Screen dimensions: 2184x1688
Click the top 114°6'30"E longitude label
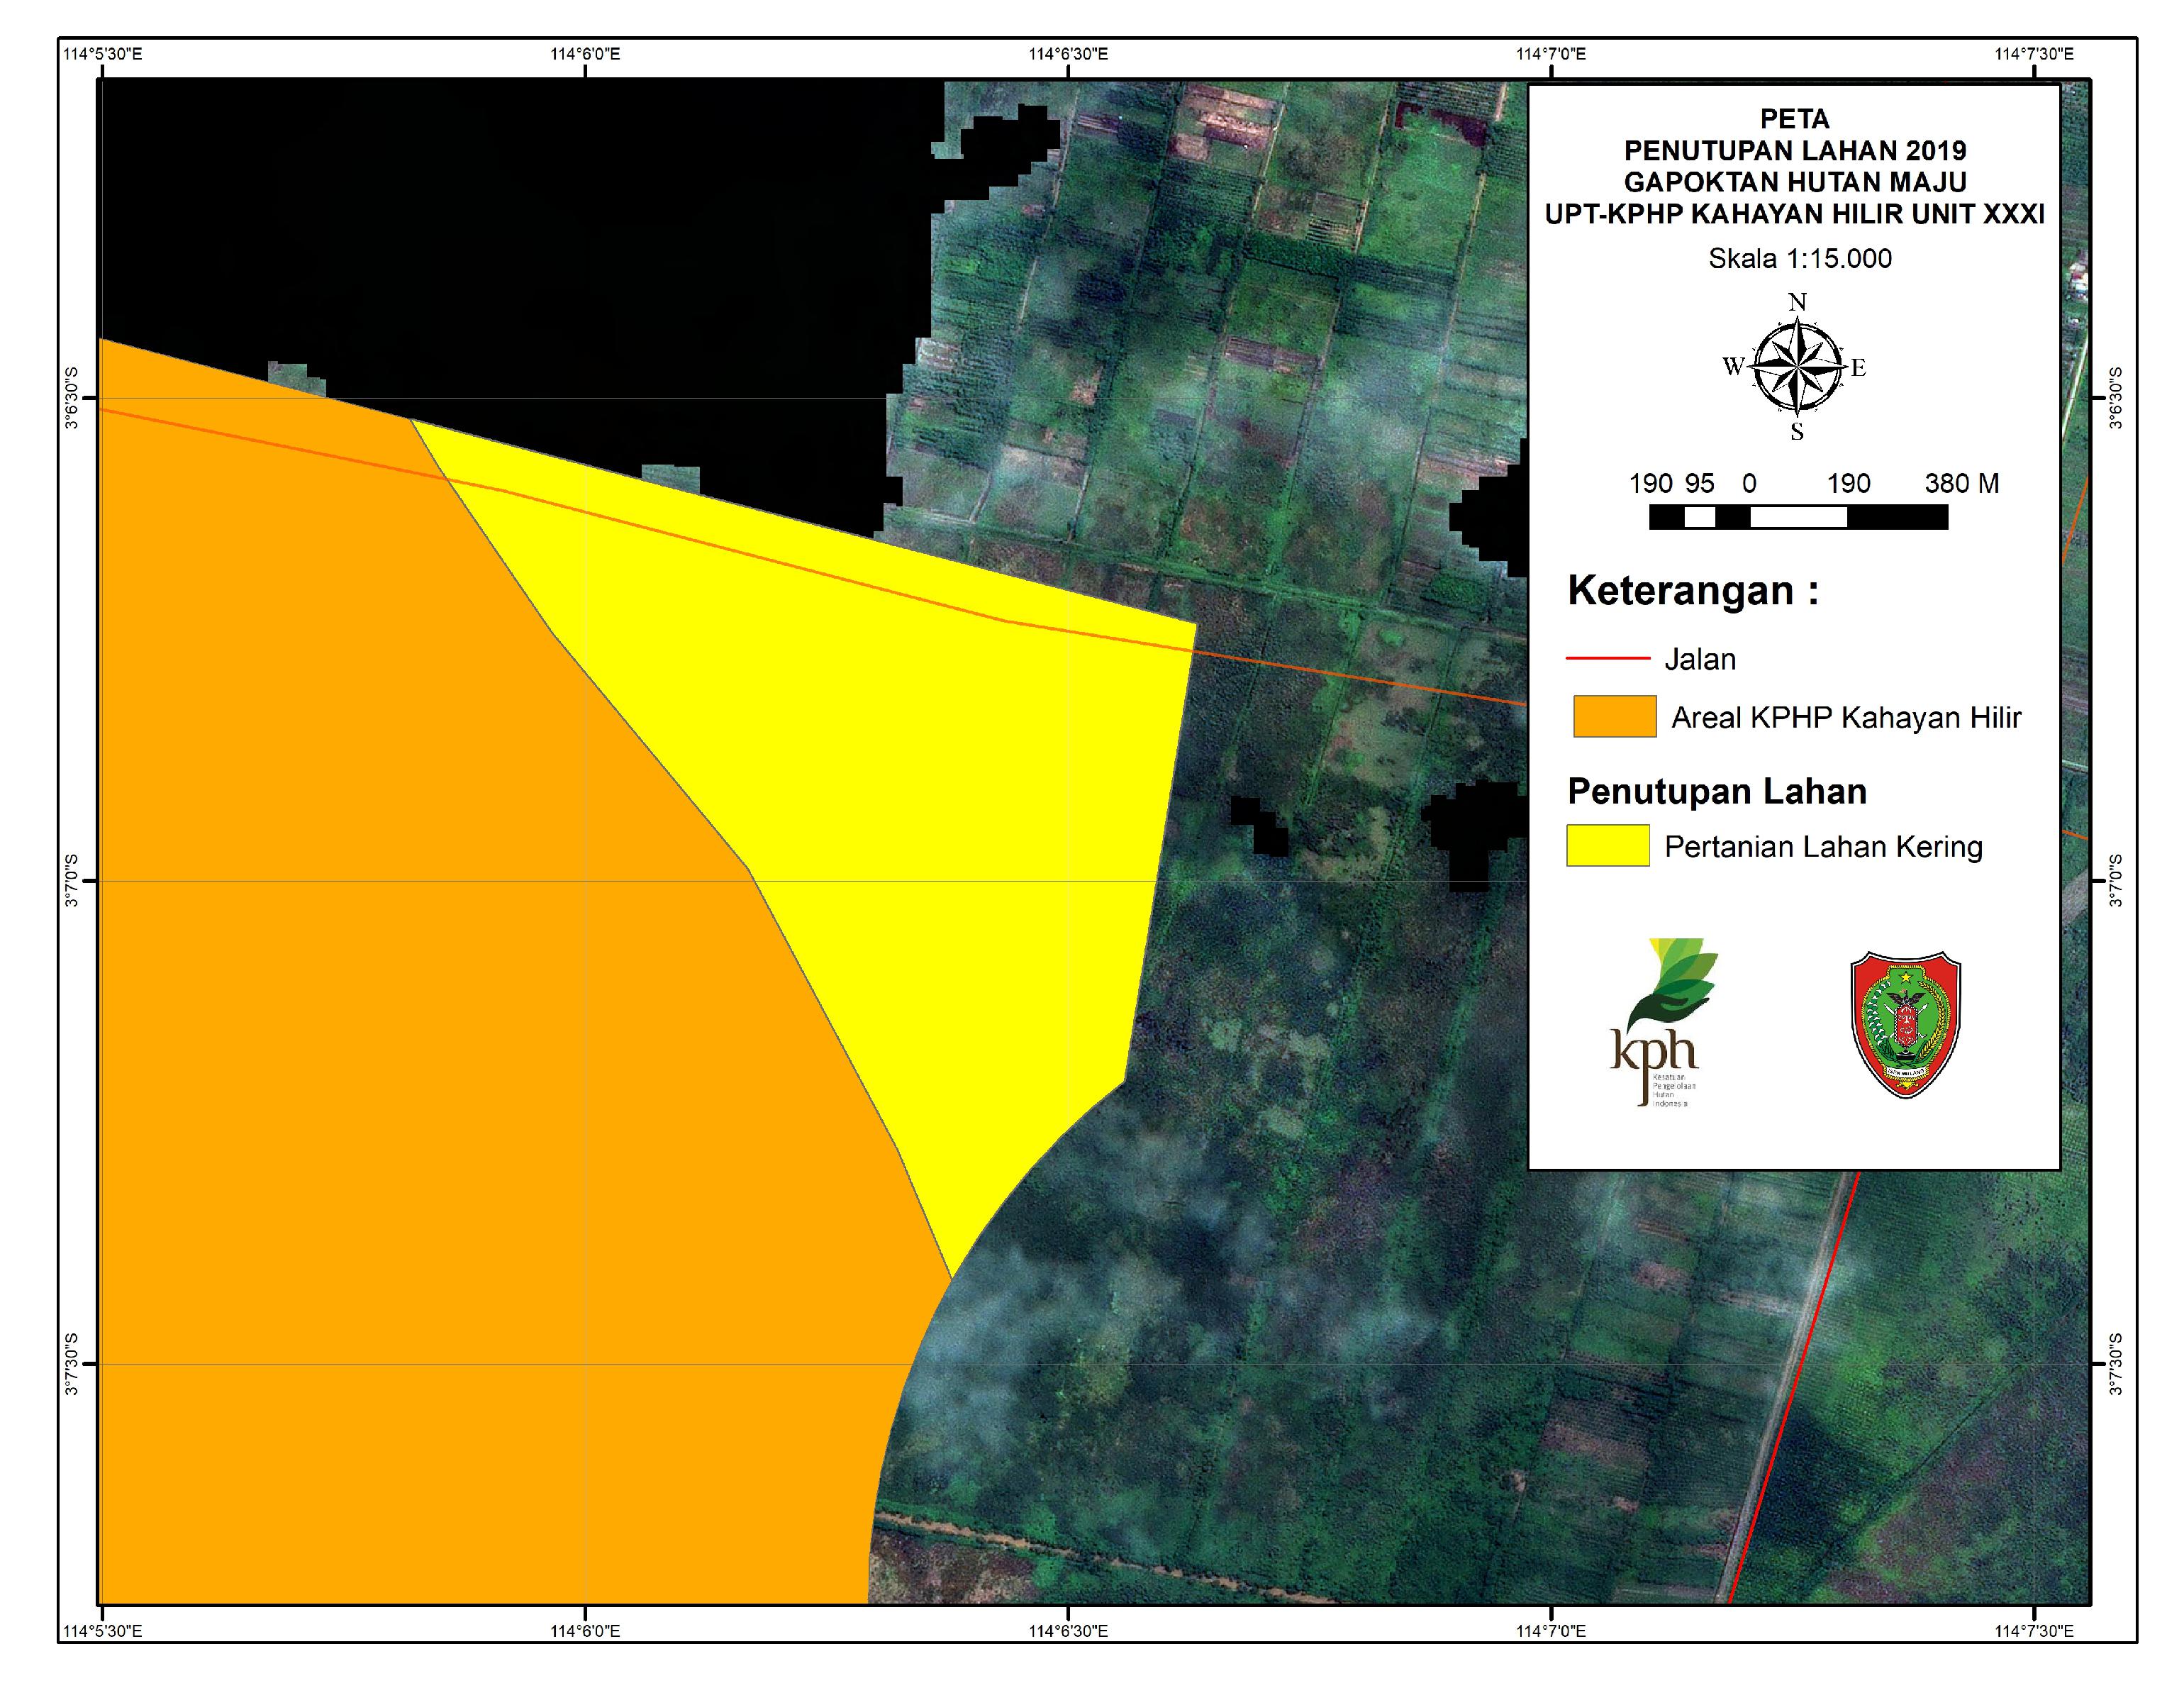pyautogui.click(x=1068, y=54)
